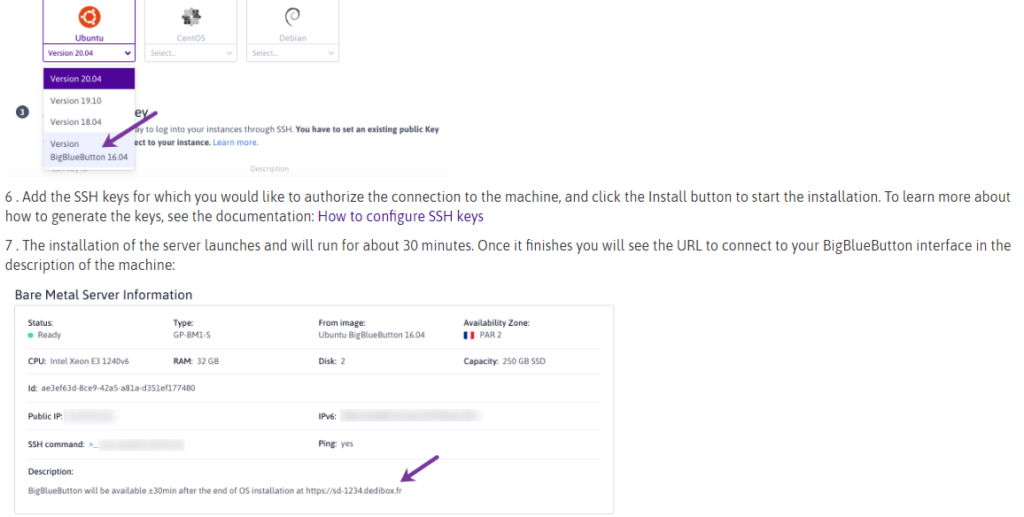Choose the Debian swirl icon
The image size is (1024, 517).
(x=293, y=16)
